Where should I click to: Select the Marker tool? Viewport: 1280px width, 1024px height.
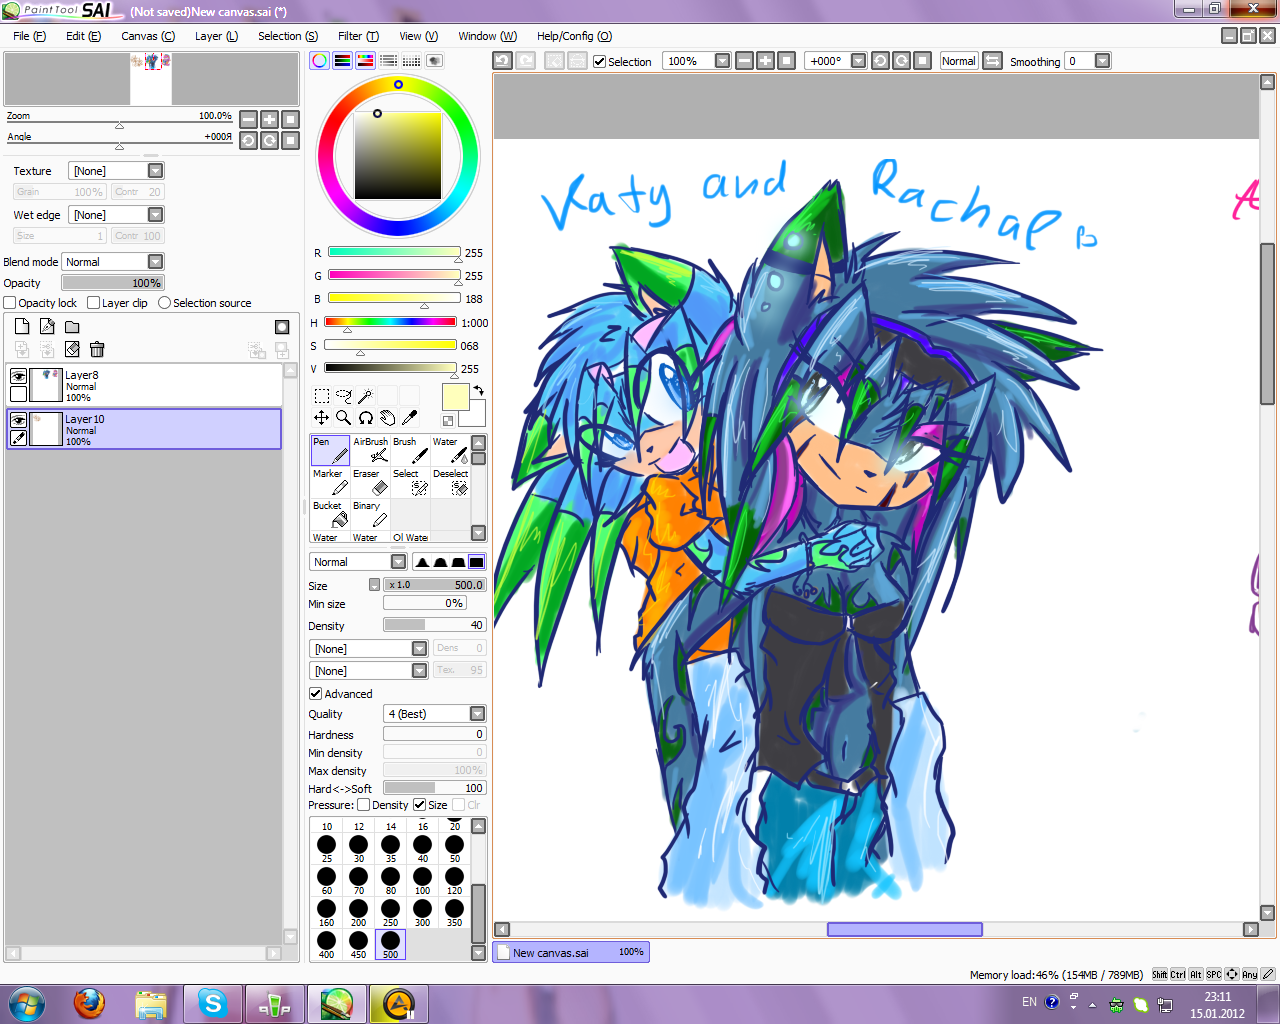click(330, 482)
